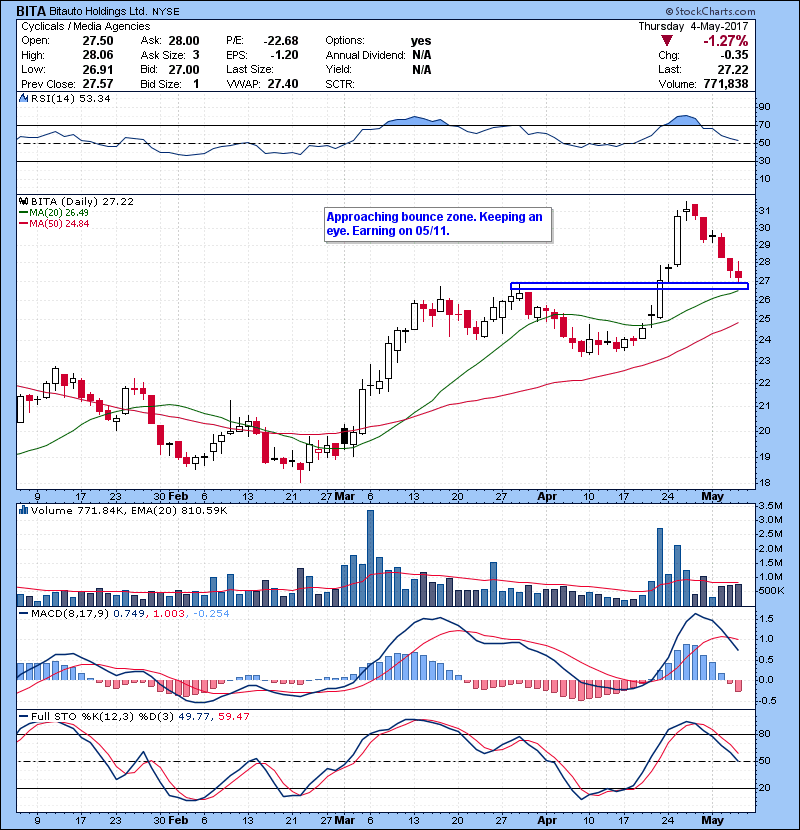Click the red MA(50) legend marker

[x=24, y=223]
